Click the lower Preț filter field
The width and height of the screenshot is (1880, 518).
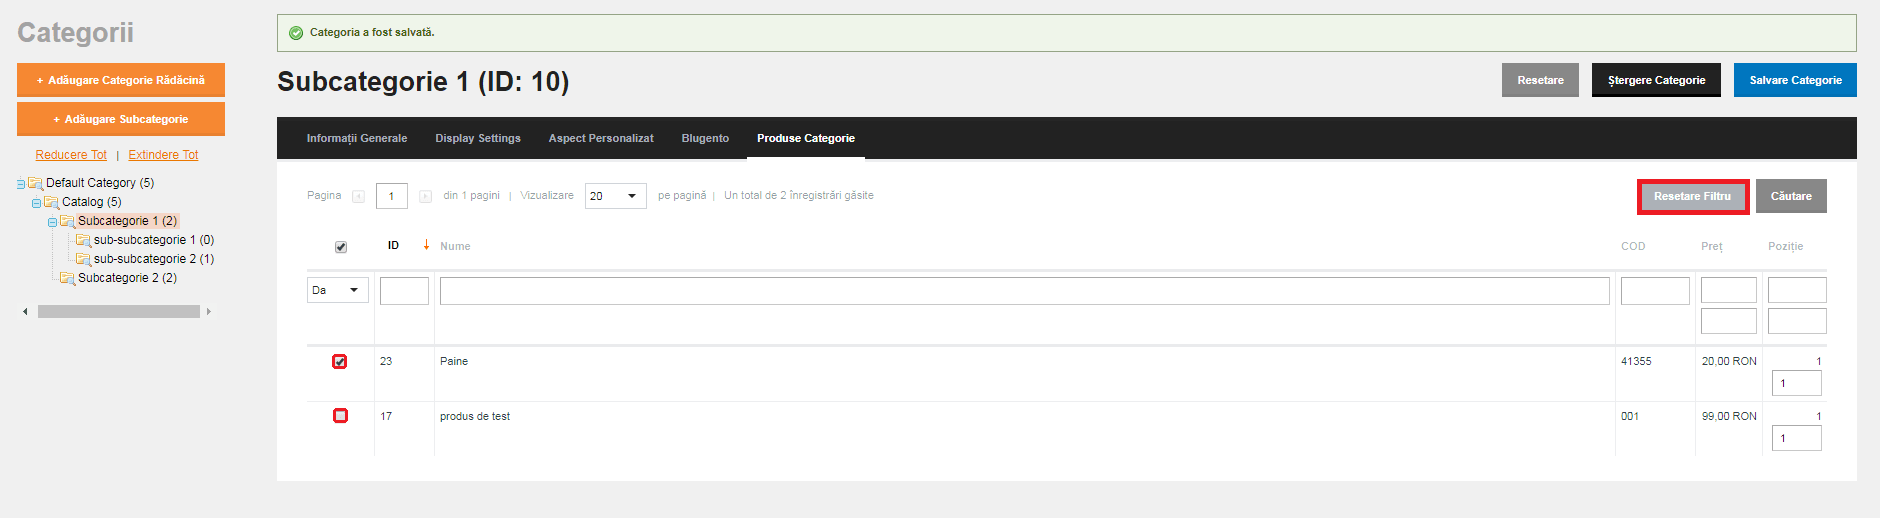tap(1729, 321)
